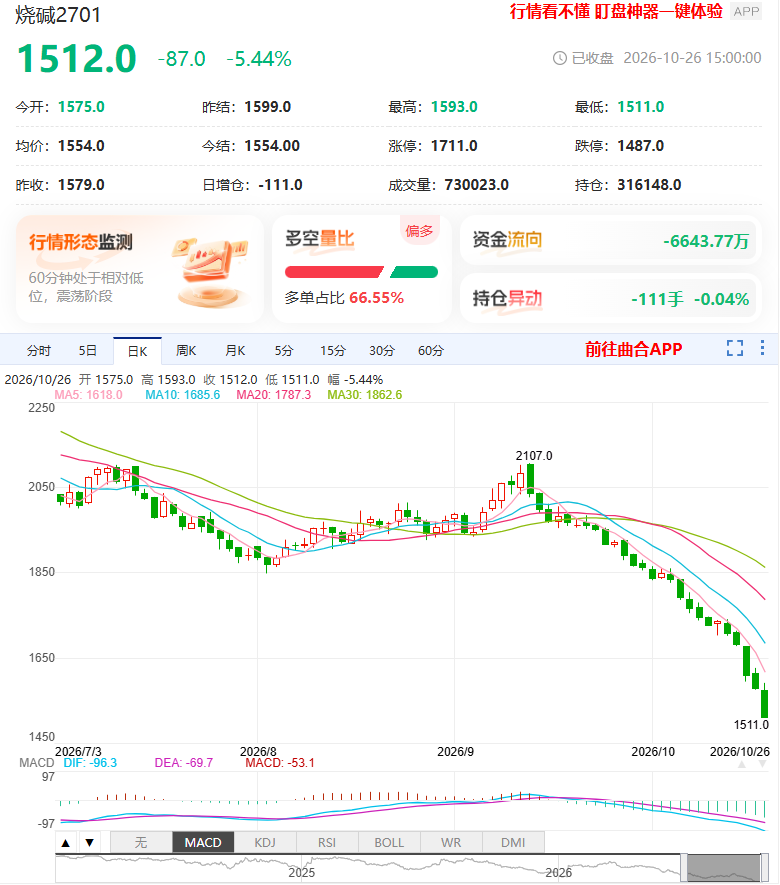Image resolution: width=780 pixels, height=885 pixels.
Task: Click the 1511.0 low point label
Action: coord(751,725)
